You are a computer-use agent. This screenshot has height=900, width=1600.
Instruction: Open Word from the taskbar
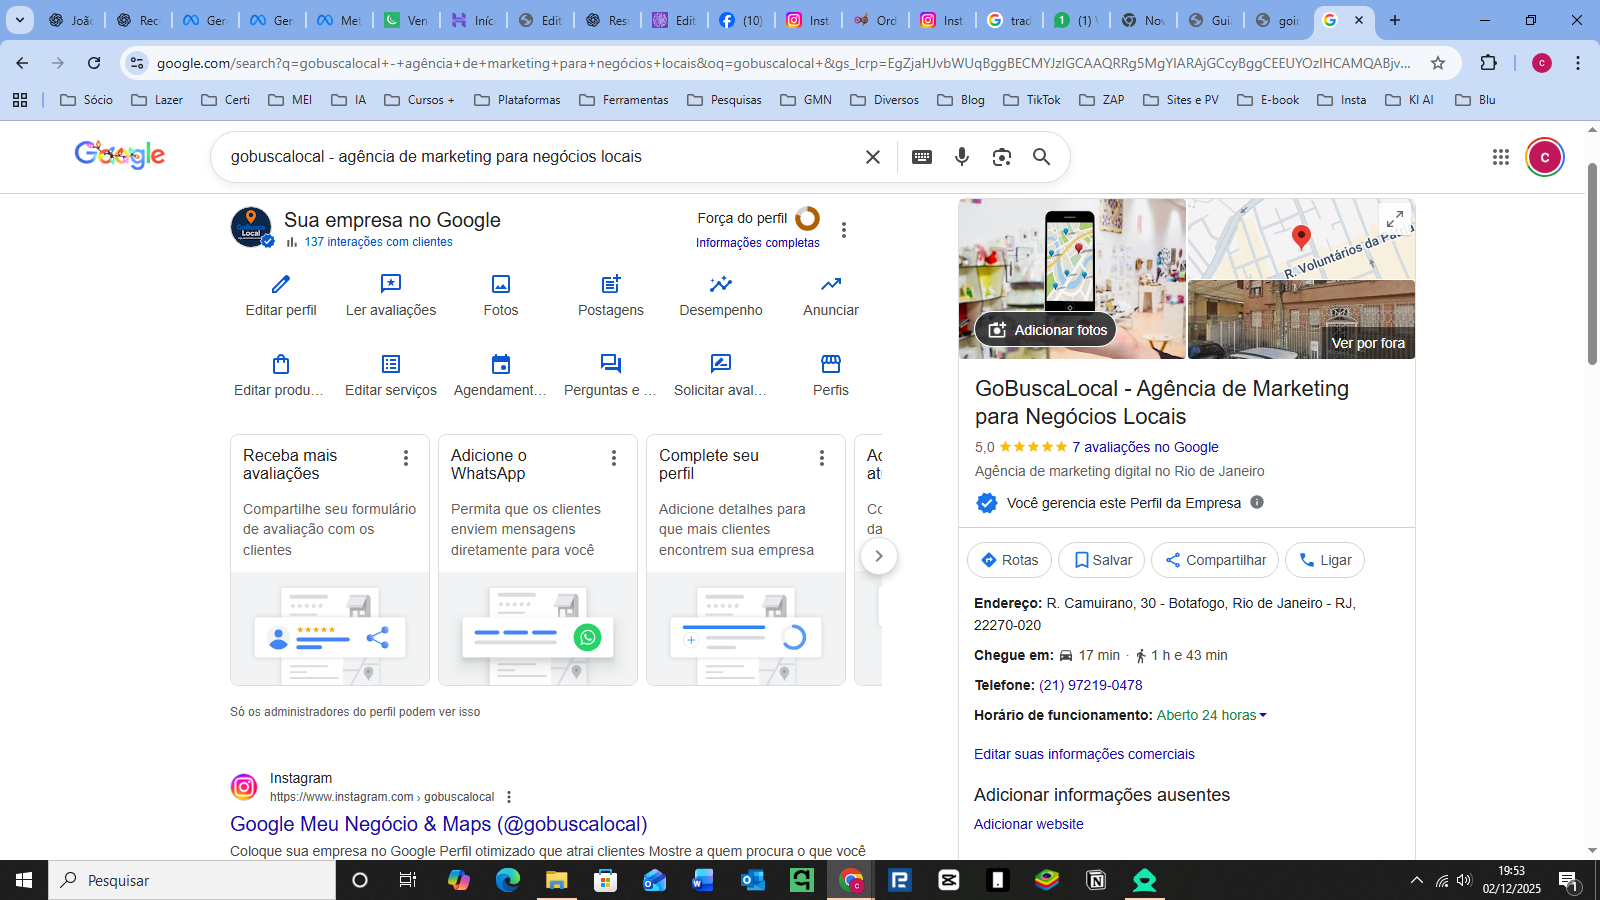703,880
